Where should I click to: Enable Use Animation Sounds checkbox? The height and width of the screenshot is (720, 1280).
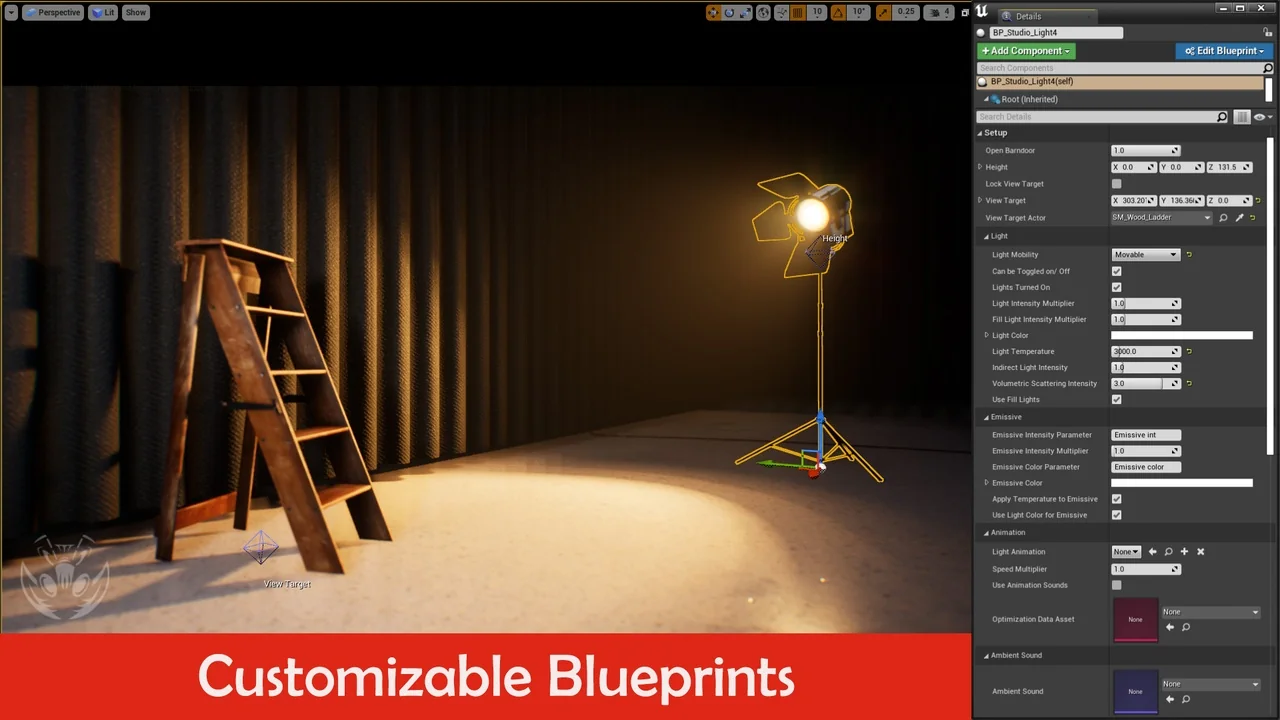point(1117,585)
